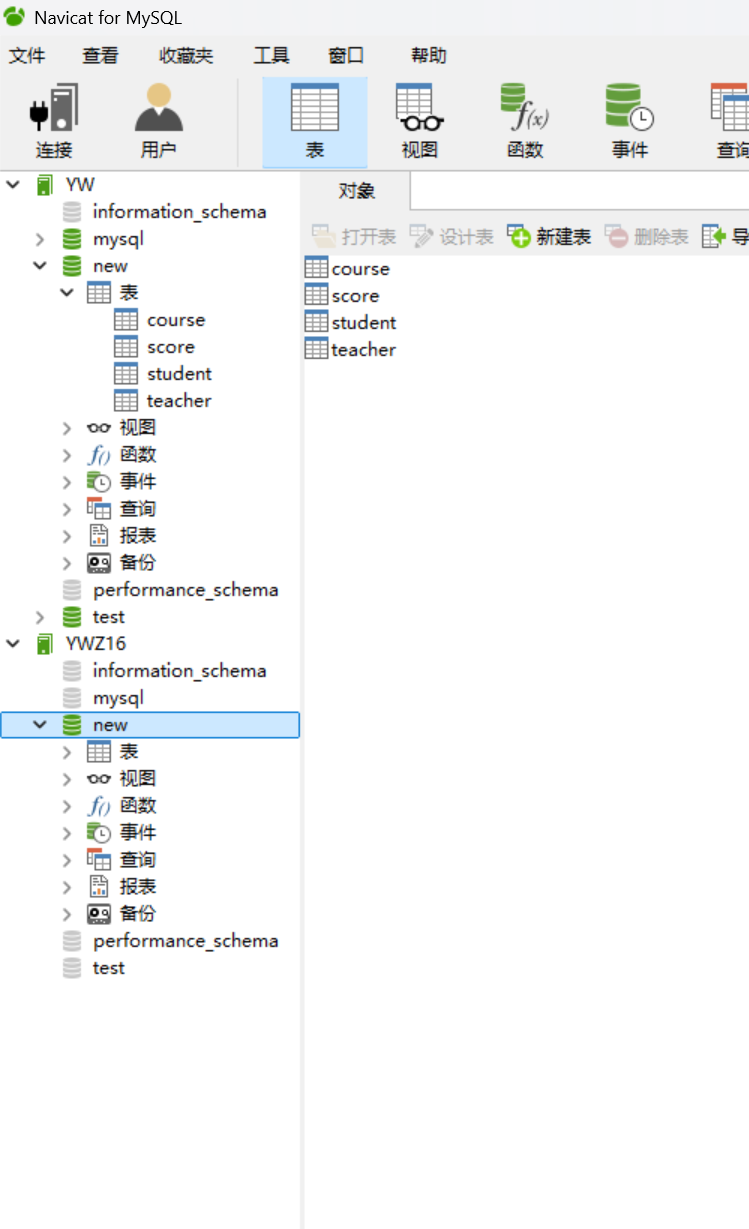Click score table icon in object list
The height and width of the screenshot is (1229, 749).
pos(316,295)
